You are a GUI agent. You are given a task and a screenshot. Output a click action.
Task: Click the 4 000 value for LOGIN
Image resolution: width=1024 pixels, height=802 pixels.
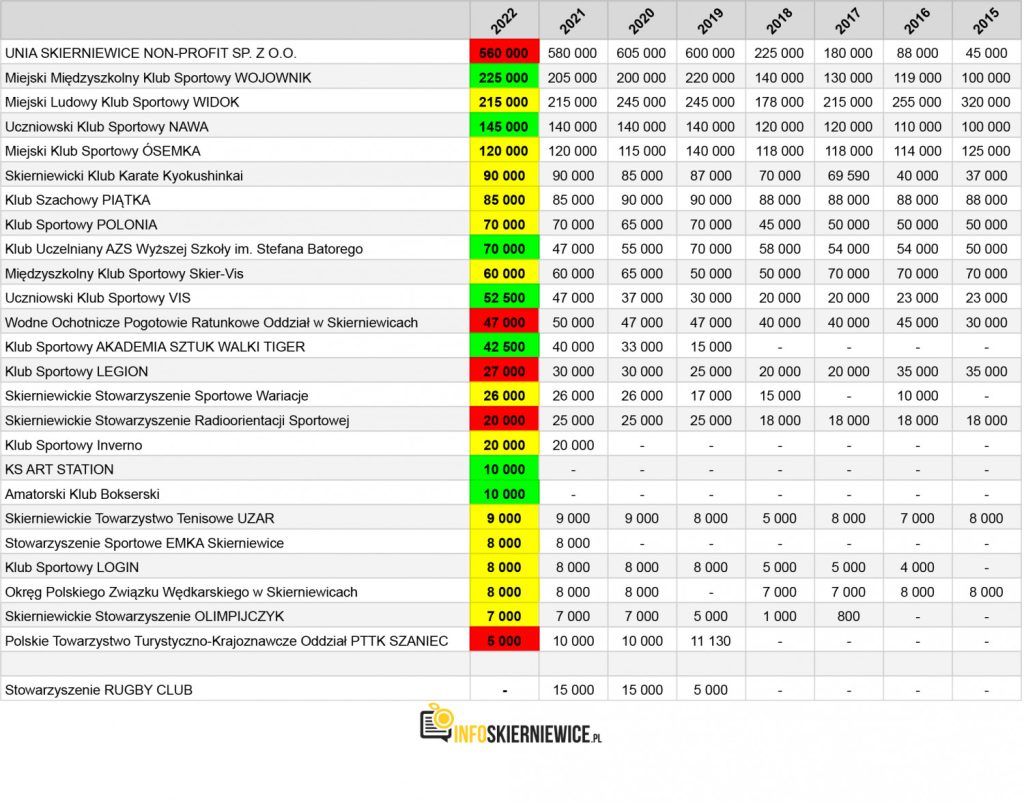(918, 568)
